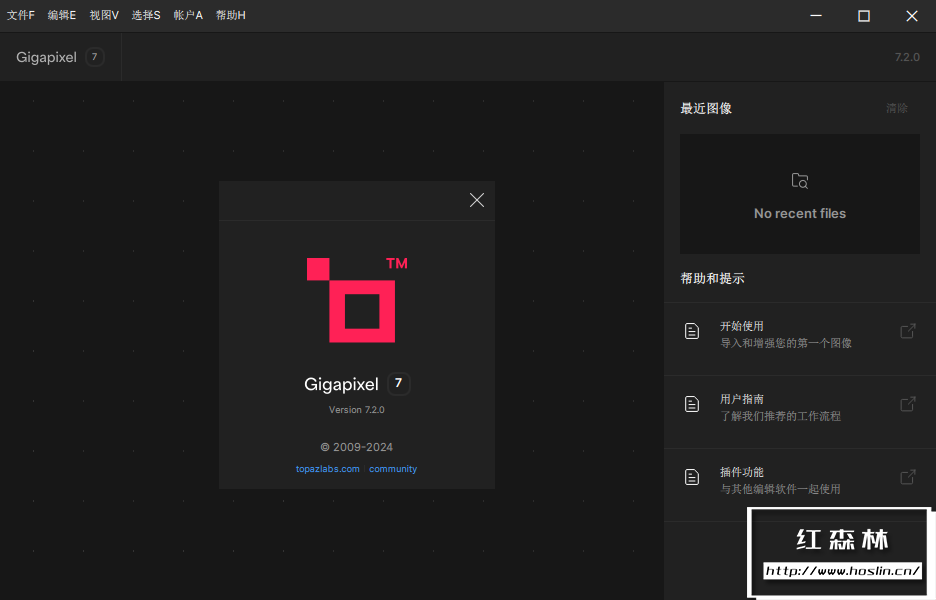Image resolution: width=936 pixels, height=600 pixels.
Task: Click the external link icon for 插件功能
Action: pos(908,477)
